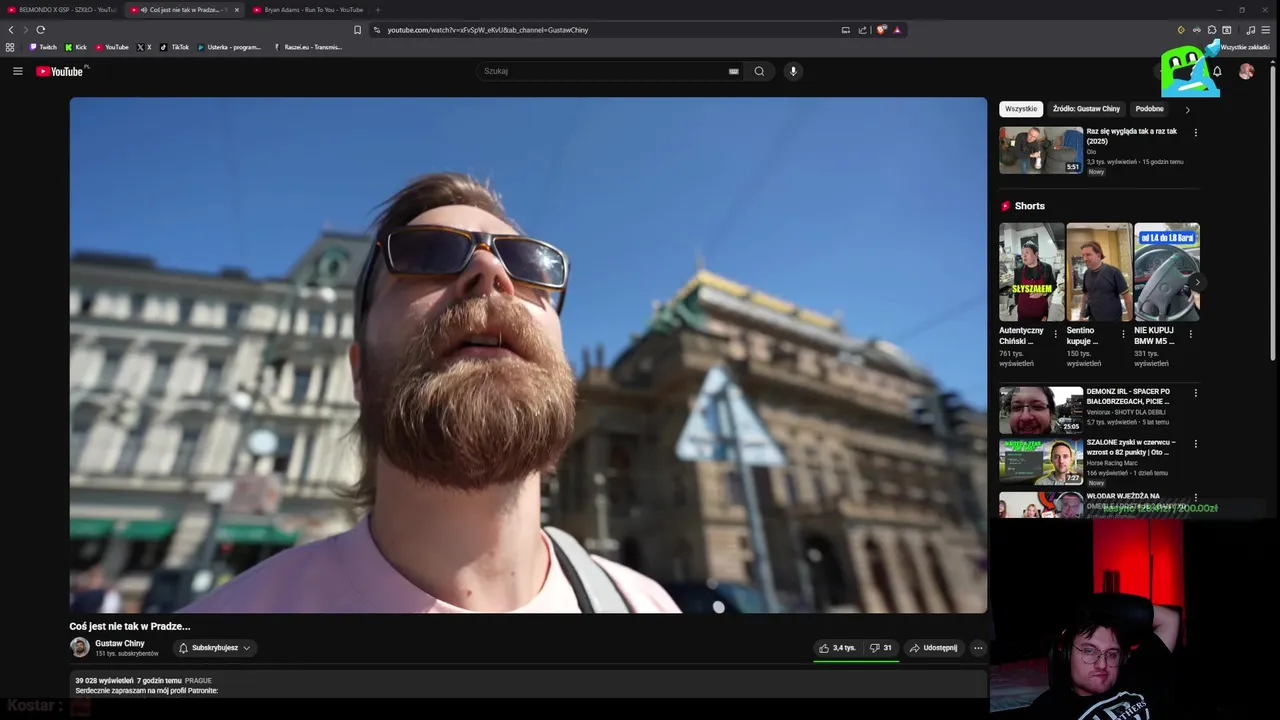Click the Udostępnij share button
Screen dimensions: 1280x720
933,648
